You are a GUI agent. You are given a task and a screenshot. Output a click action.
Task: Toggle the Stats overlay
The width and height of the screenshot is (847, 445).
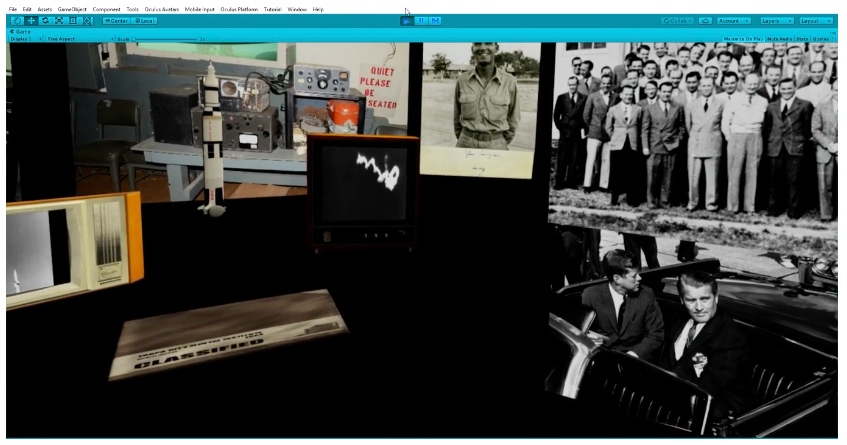pyautogui.click(x=802, y=39)
